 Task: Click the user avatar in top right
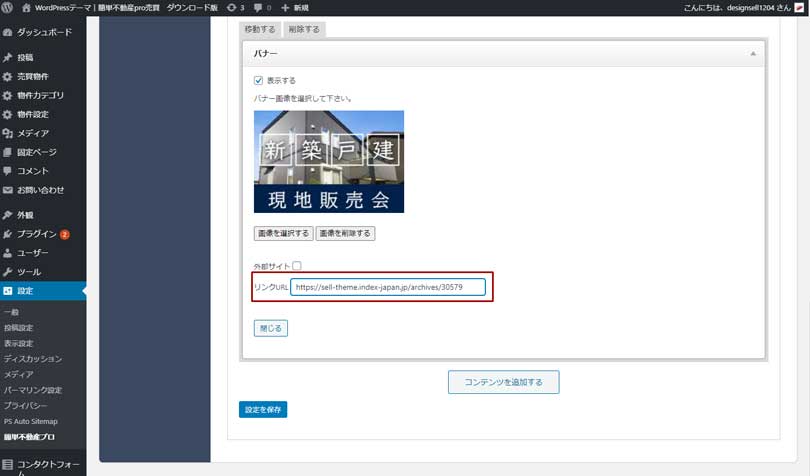click(800, 7)
